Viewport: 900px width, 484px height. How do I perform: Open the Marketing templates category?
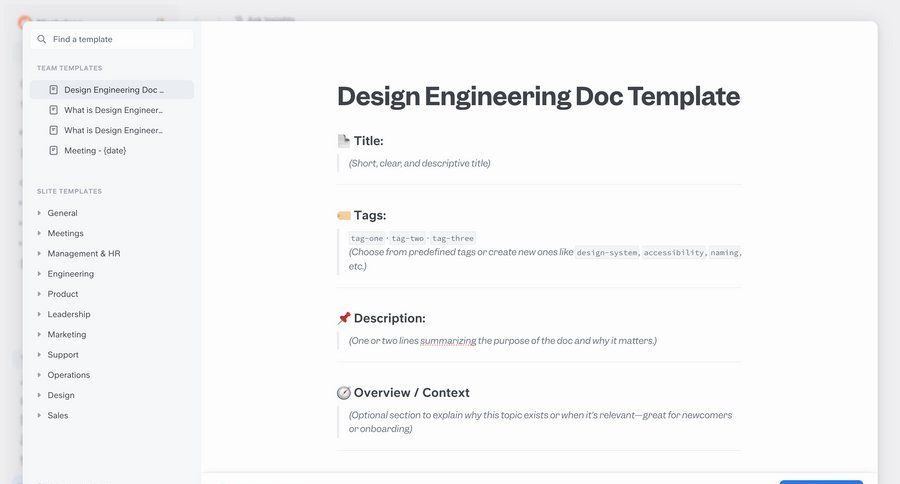(66, 335)
